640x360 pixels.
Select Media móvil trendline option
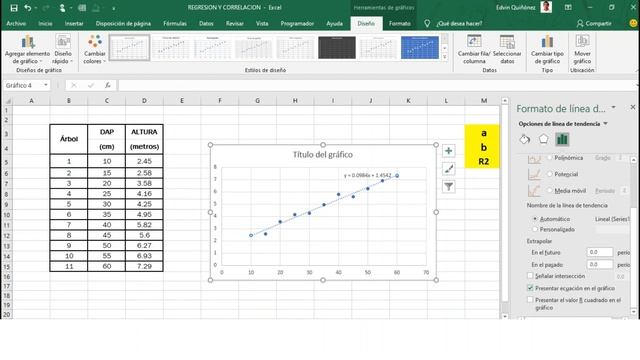point(550,191)
